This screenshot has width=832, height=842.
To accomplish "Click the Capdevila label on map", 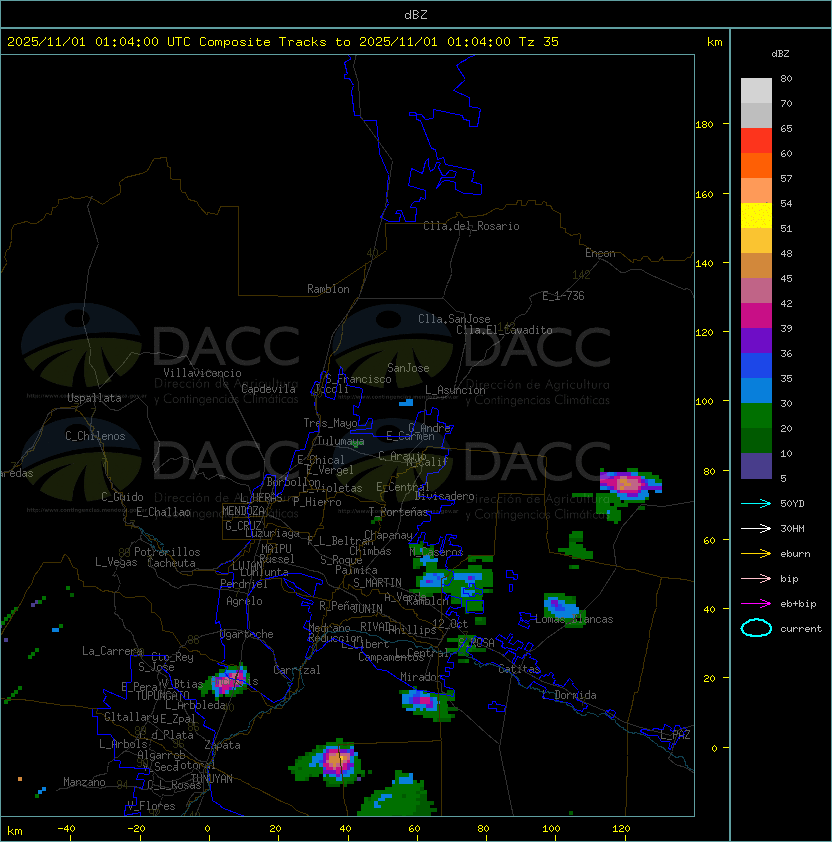I will [268, 389].
